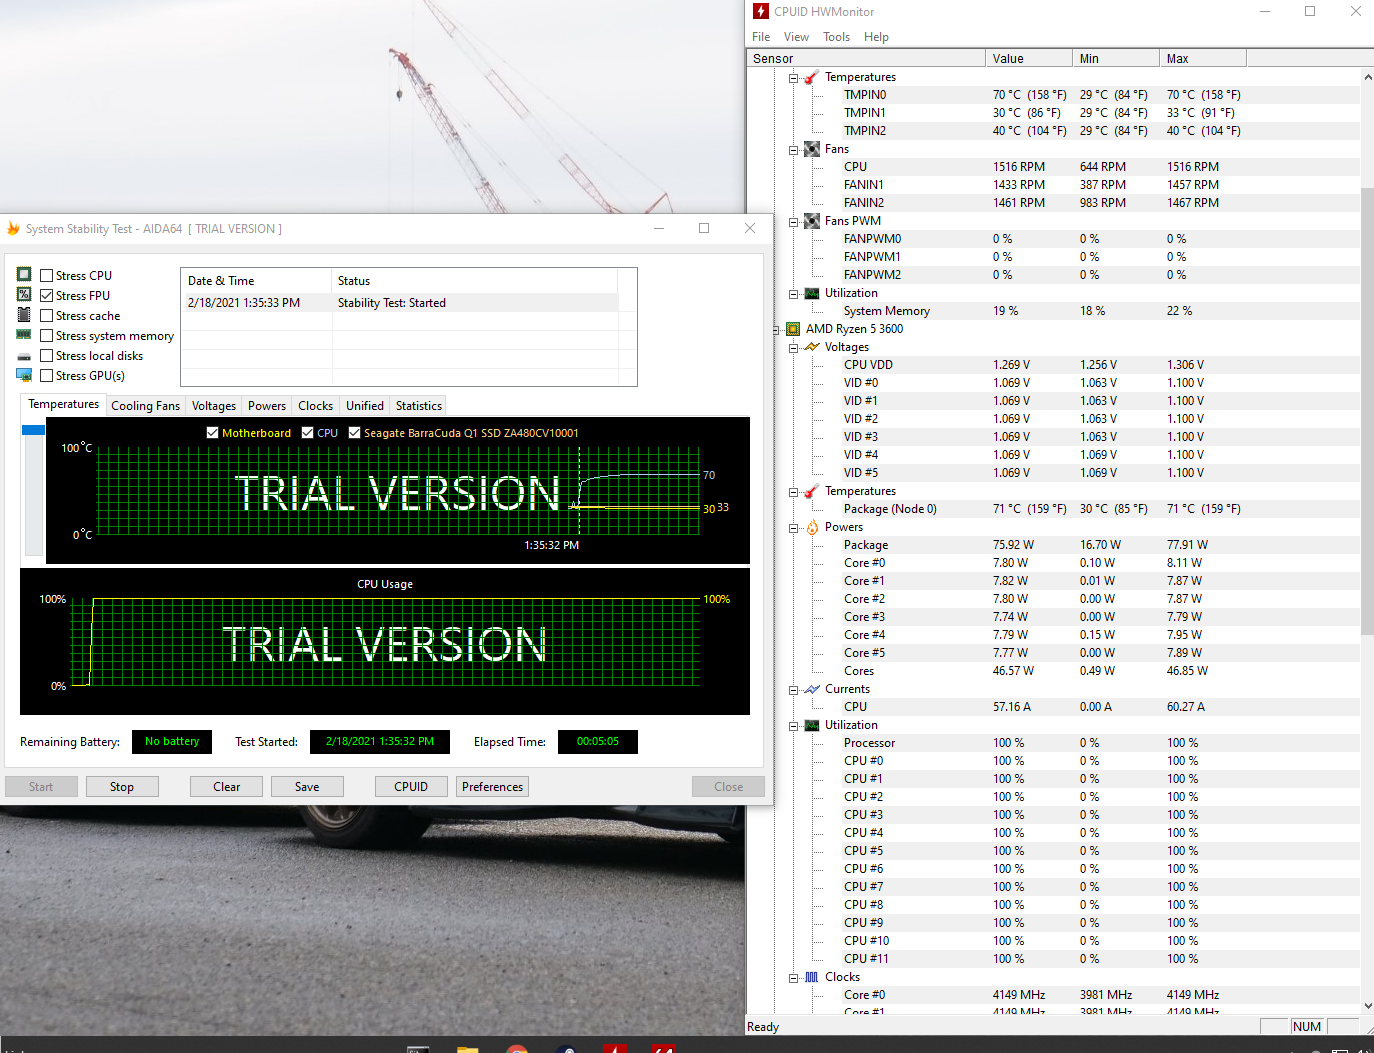This screenshot has width=1374, height=1053.
Task: Hide the Seagate BarraCuda SSD graph line
Action: 354,432
